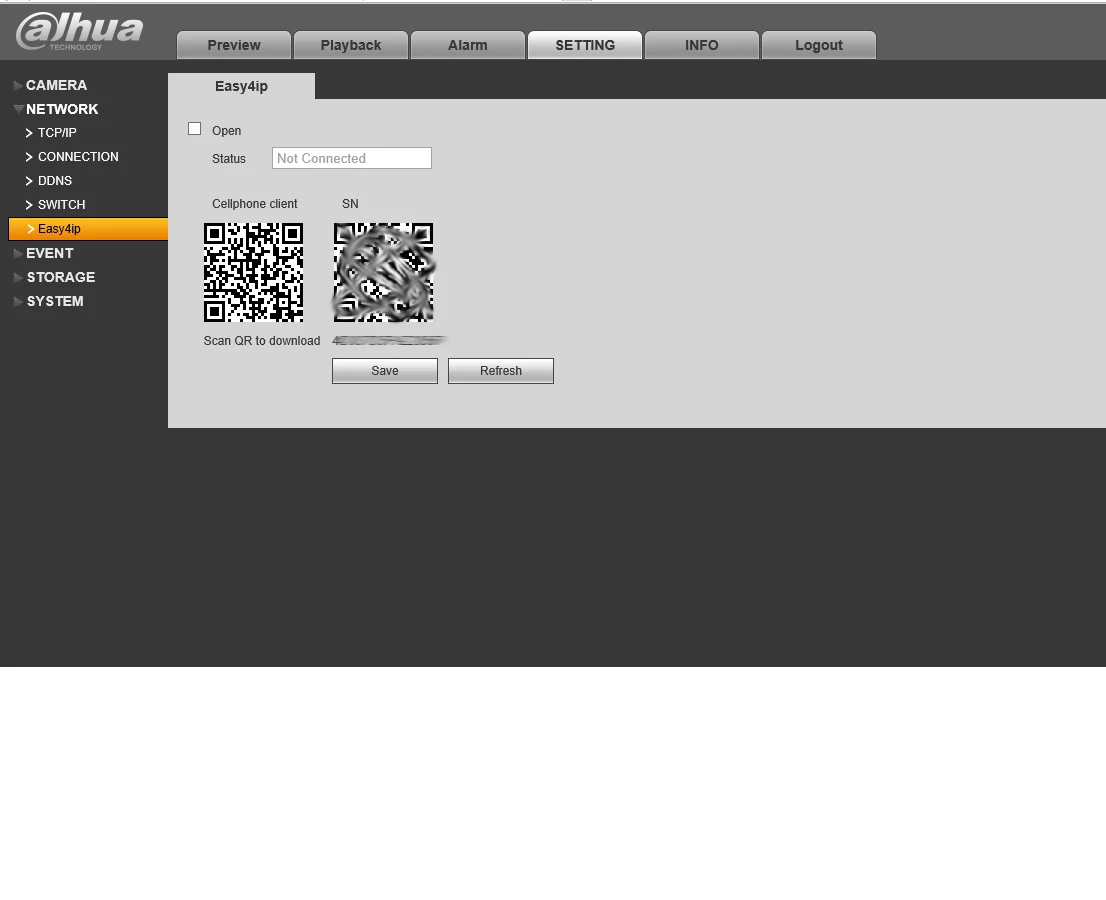Open DDNS settings
1106x900 pixels.
click(49, 181)
